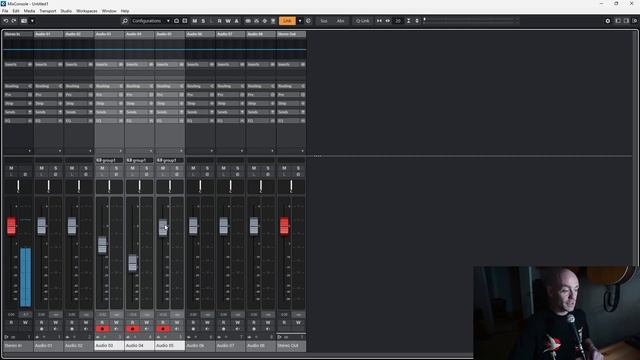The width and height of the screenshot is (640, 360).
Task: Click the icon immediately left of orange Link
Action: pos(273,21)
